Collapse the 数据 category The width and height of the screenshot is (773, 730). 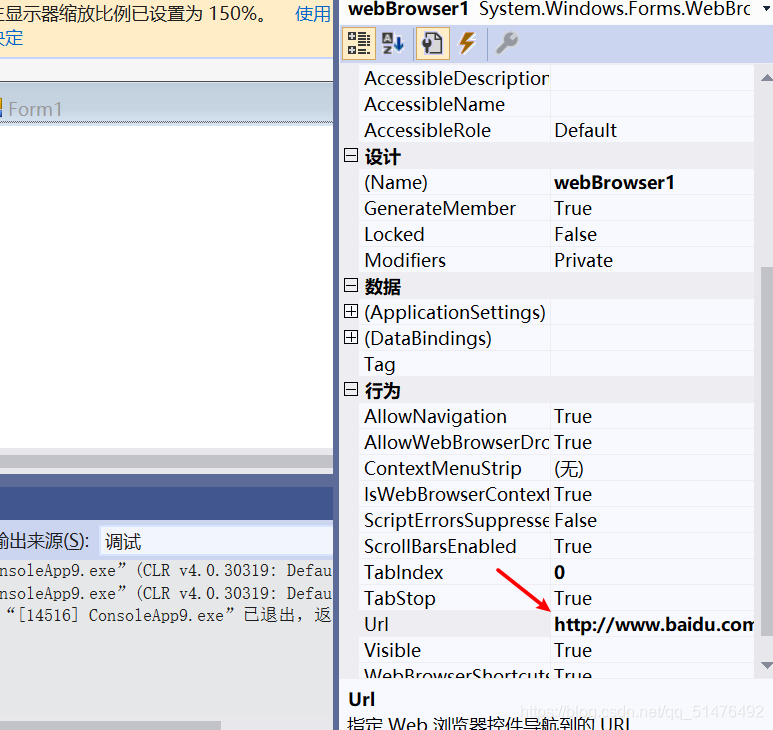point(351,285)
